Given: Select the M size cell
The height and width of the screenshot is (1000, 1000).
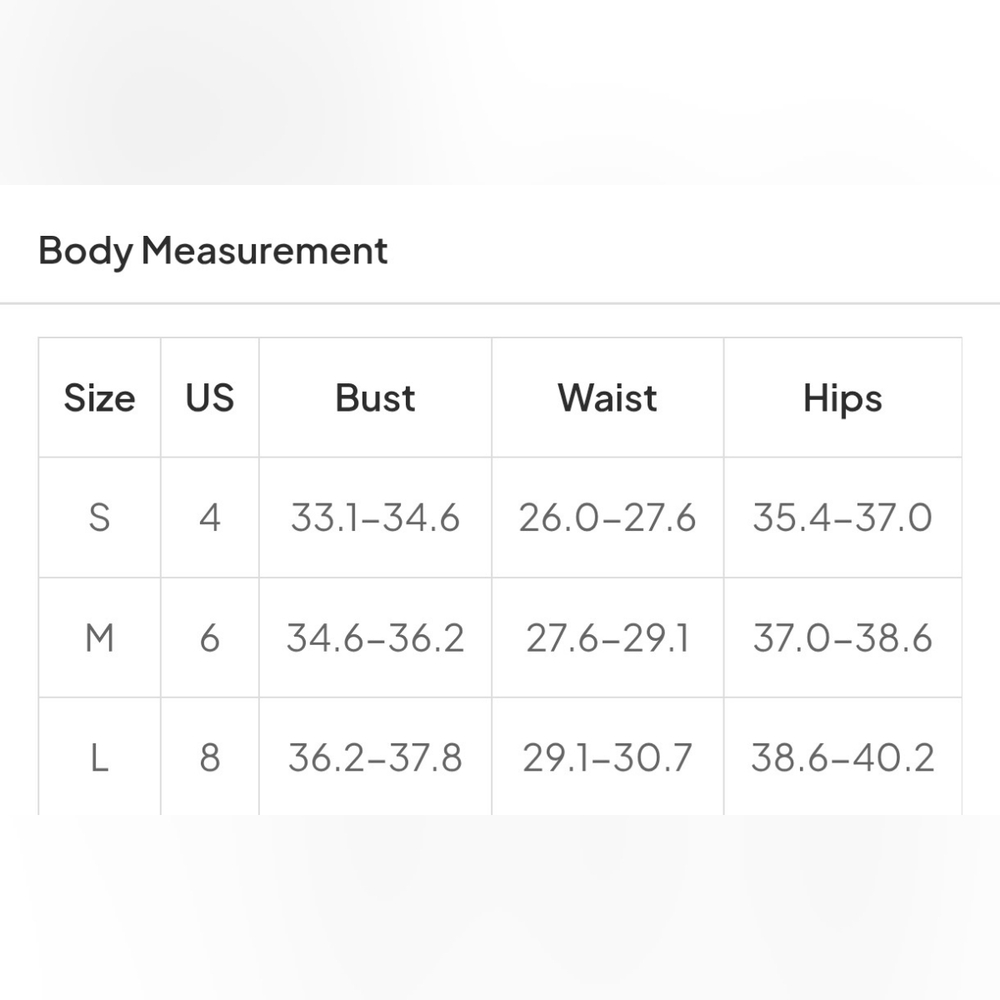Looking at the screenshot, I should 99,638.
